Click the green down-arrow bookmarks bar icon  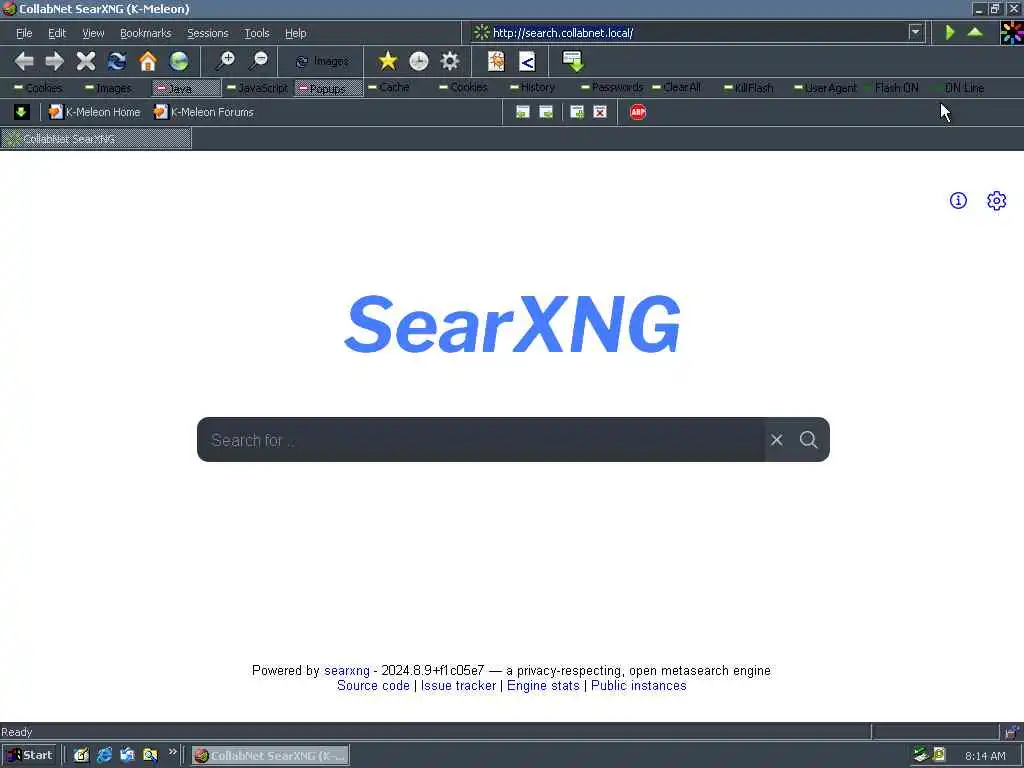coord(21,112)
